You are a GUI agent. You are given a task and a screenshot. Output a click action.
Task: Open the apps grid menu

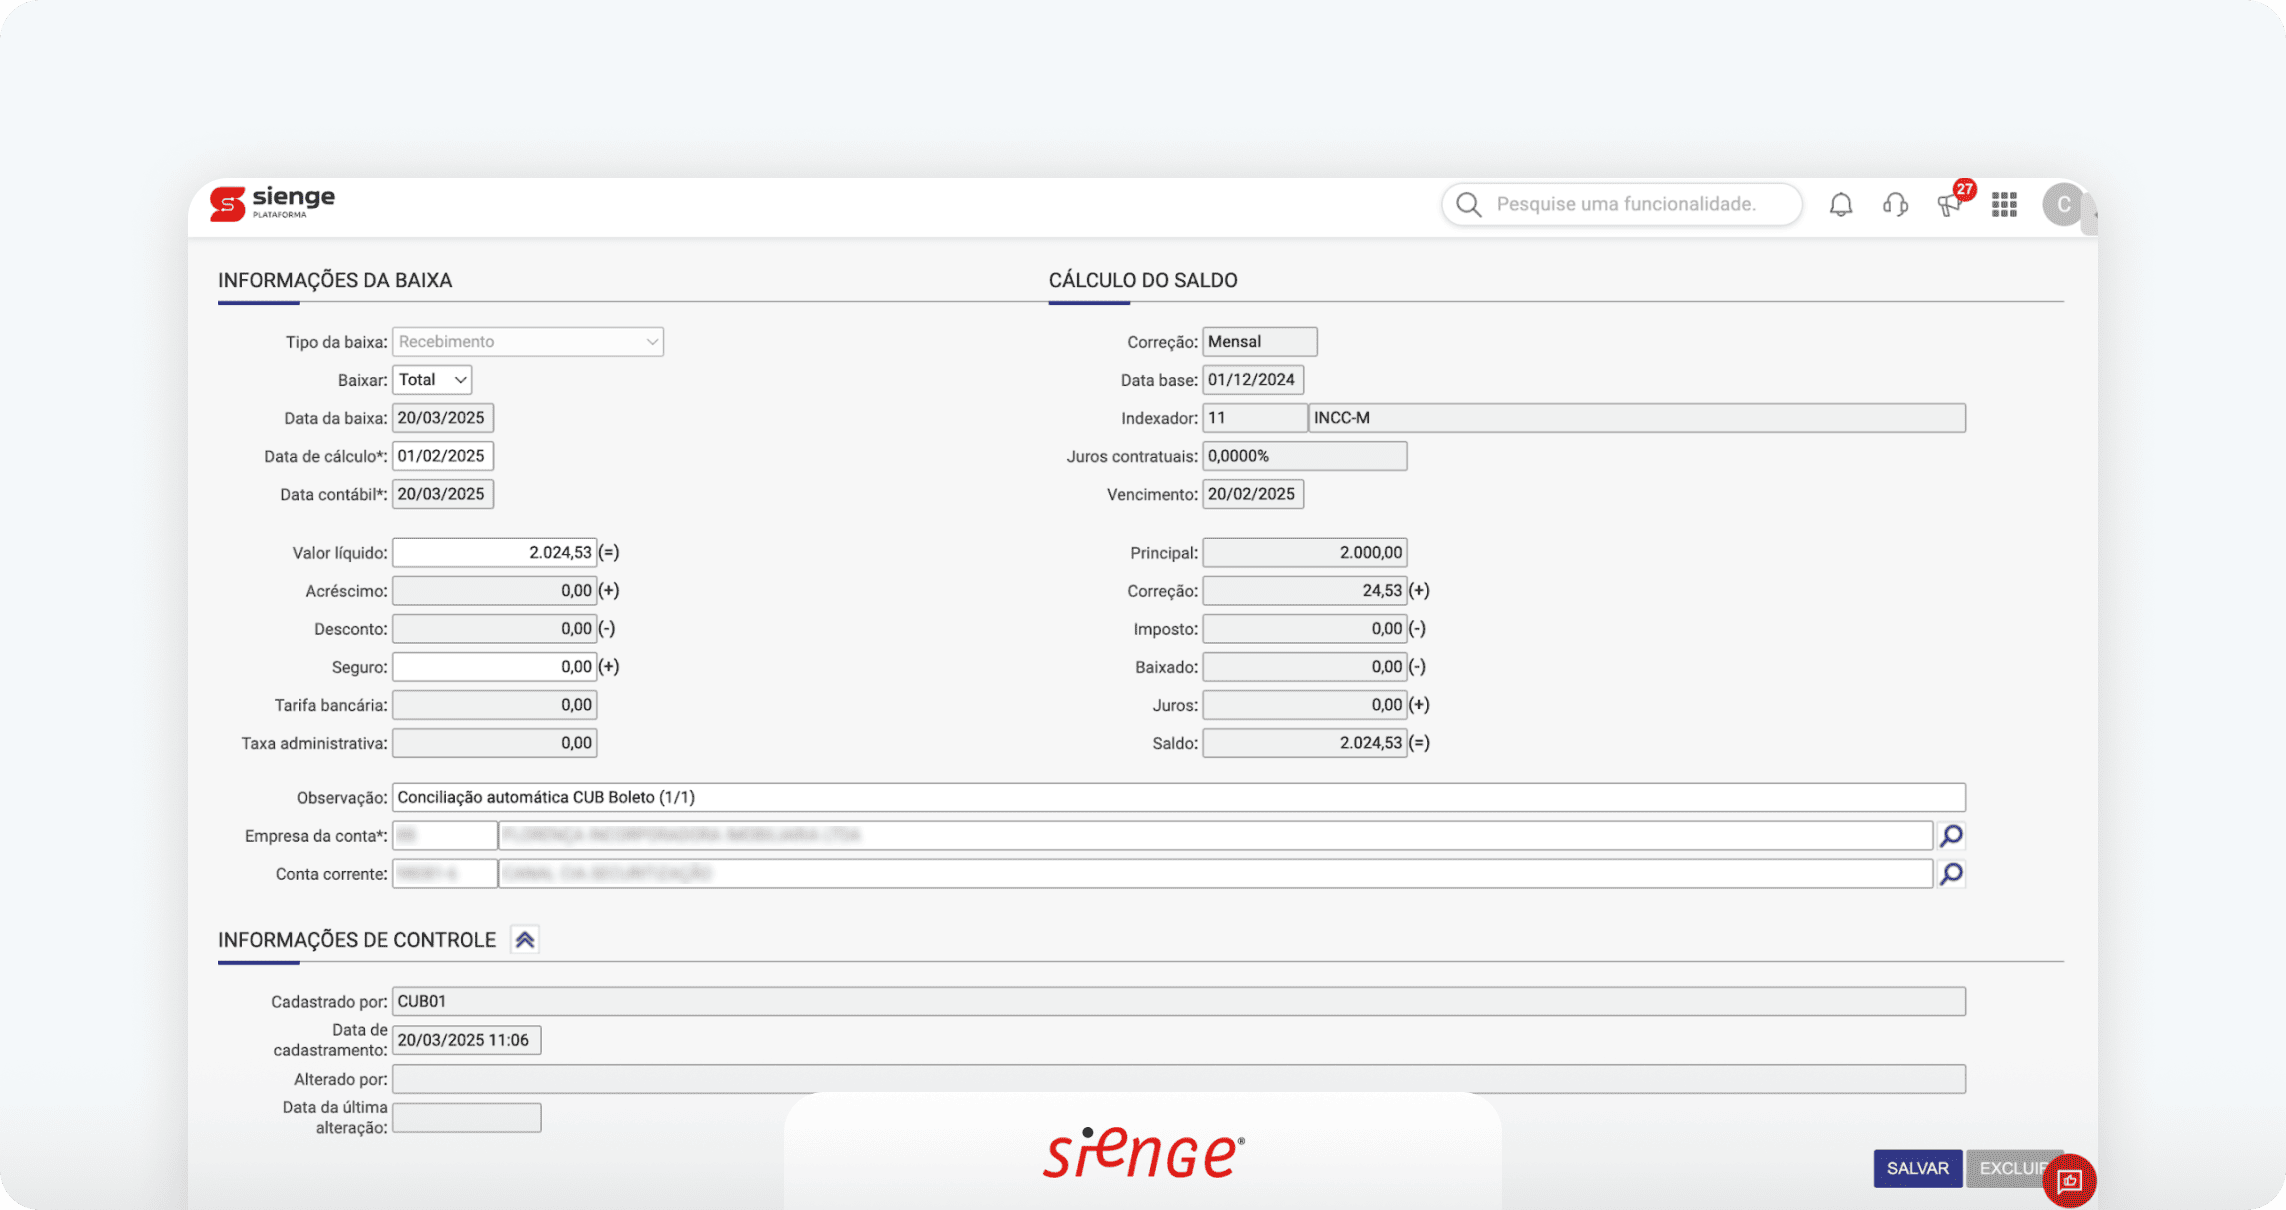pyautogui.click(x=2004, y=204)
